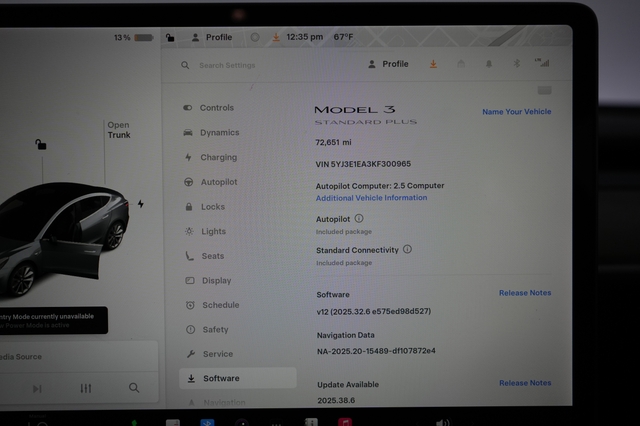Tap the media search icon
Viewport: 640px width, 426px height.
pos(134,388)
